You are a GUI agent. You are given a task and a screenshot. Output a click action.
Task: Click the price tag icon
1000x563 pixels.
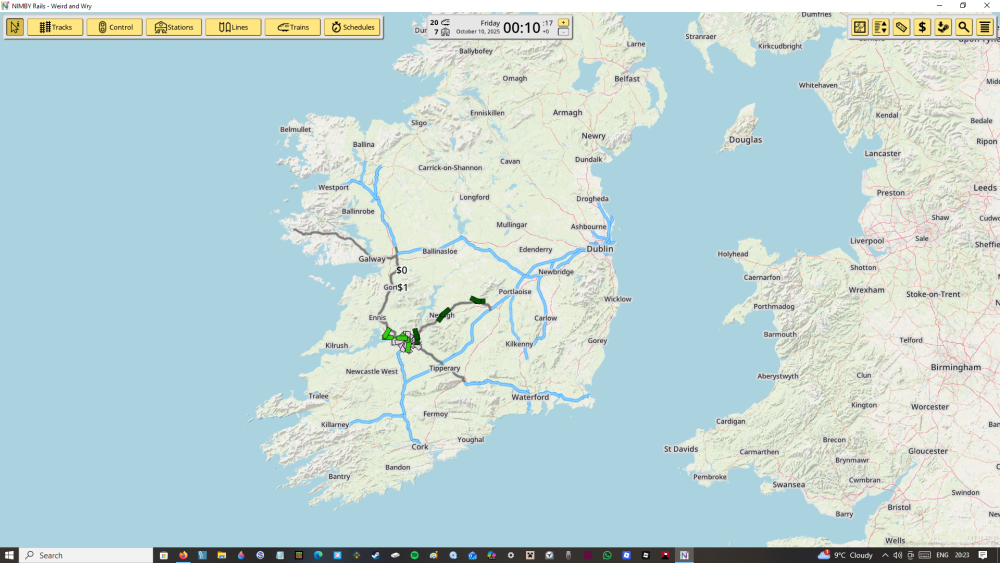click(902, 27)
